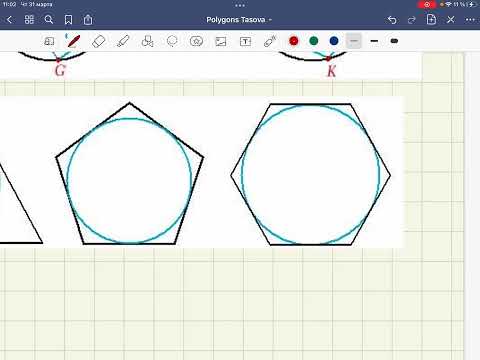This screenshot has height=360, width=480.
Task: Go back with the left chevron
Action: (9, 20)
